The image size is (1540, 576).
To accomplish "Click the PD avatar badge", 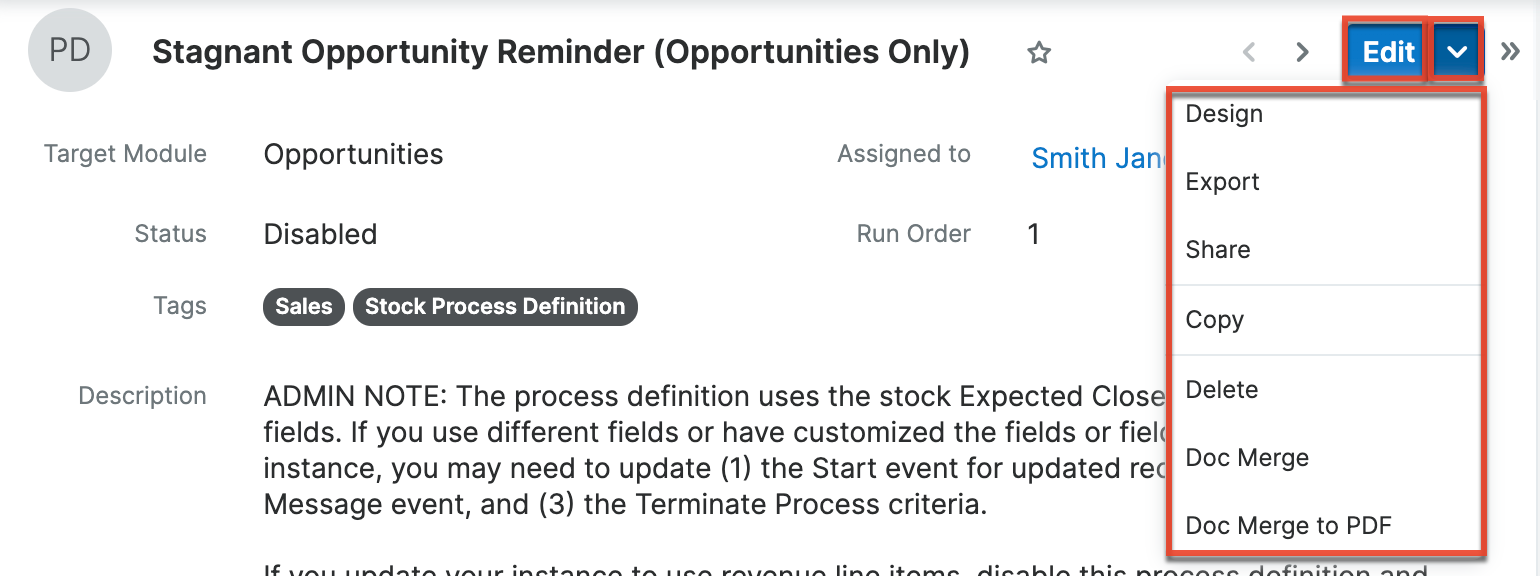I will coord(70,52).
